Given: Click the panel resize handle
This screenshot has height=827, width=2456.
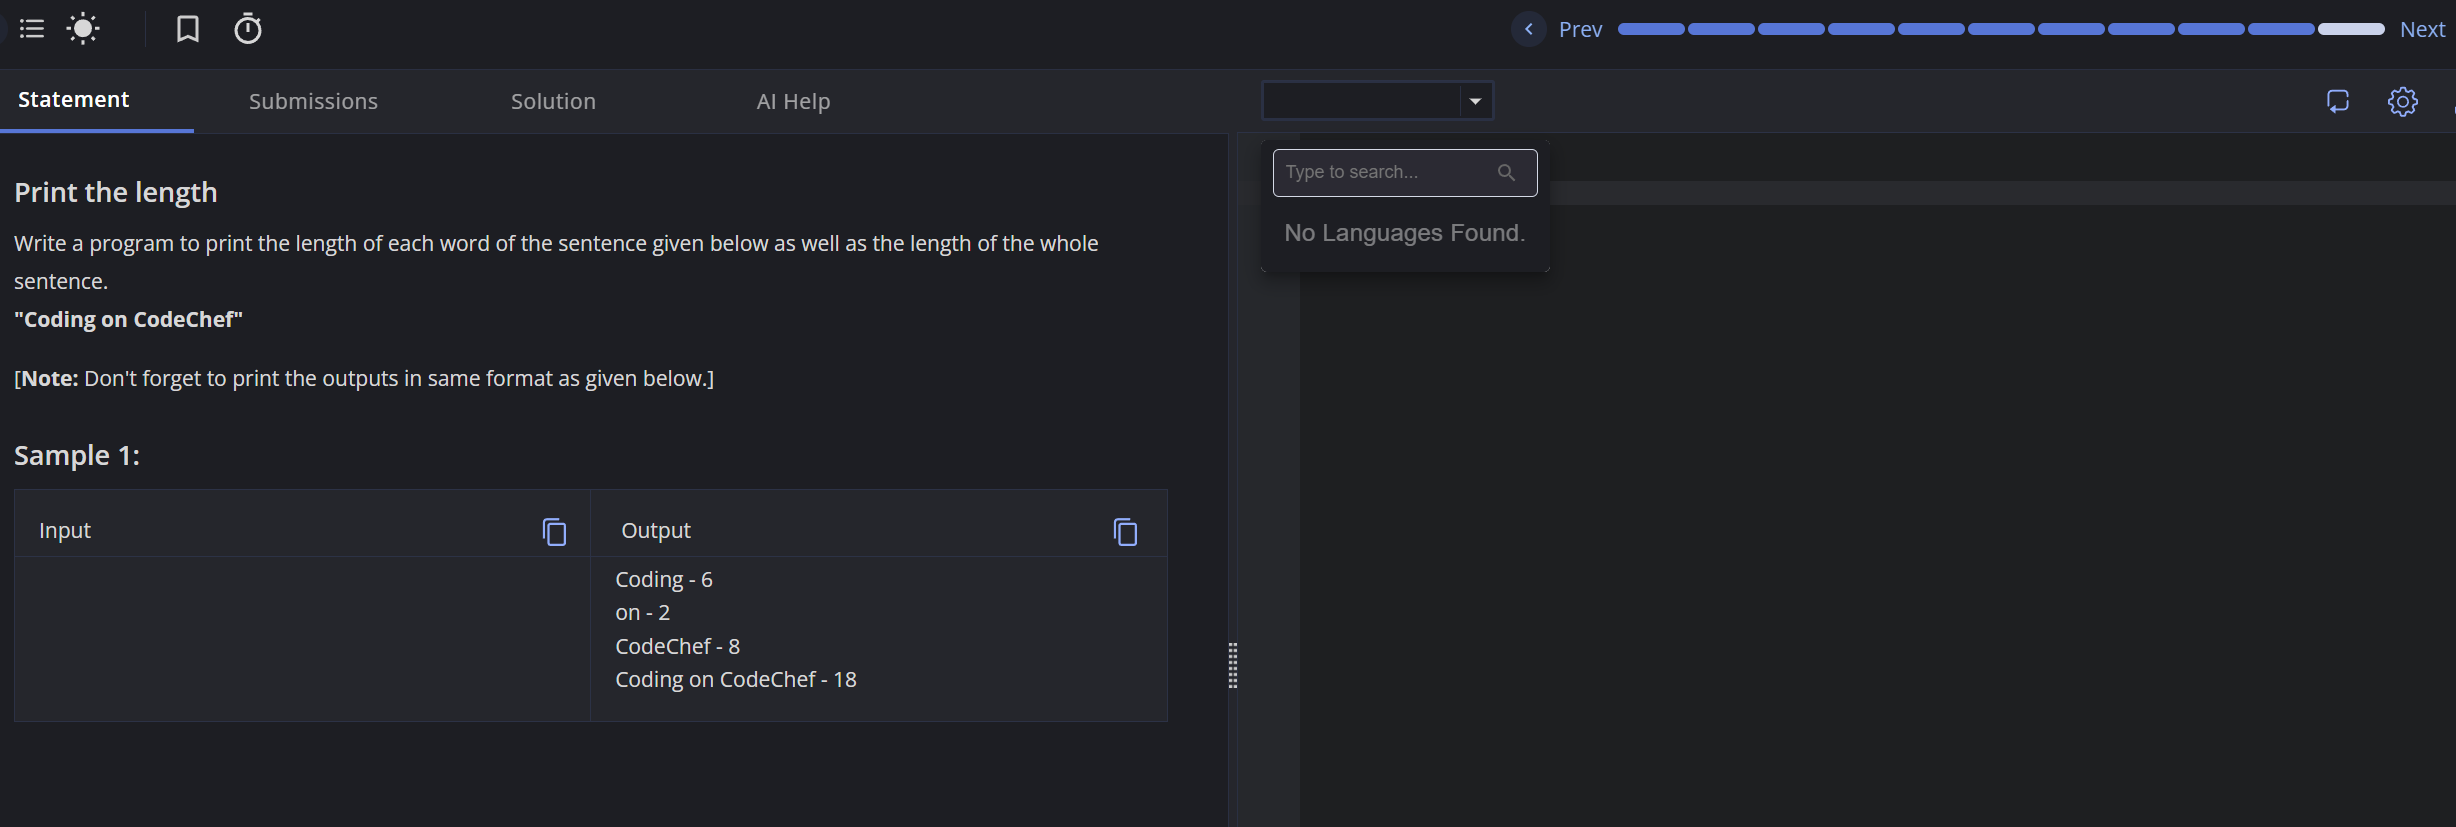Looking at the screenshot, I should tap(1233, 666).
